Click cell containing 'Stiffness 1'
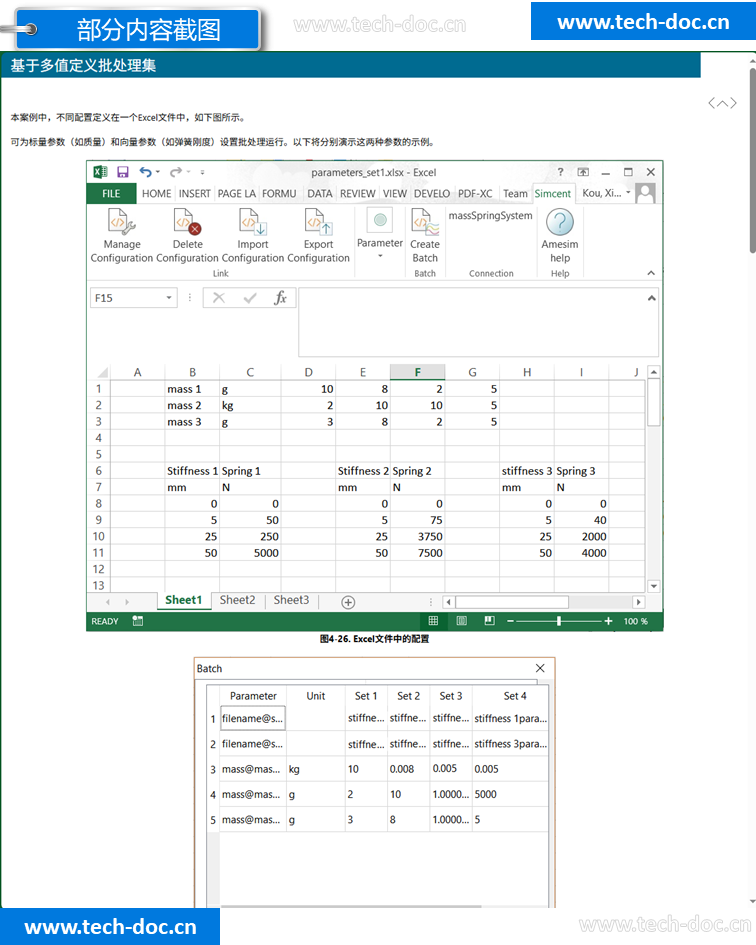Screen dimensions: 756x945 click(x=192, y=471)
